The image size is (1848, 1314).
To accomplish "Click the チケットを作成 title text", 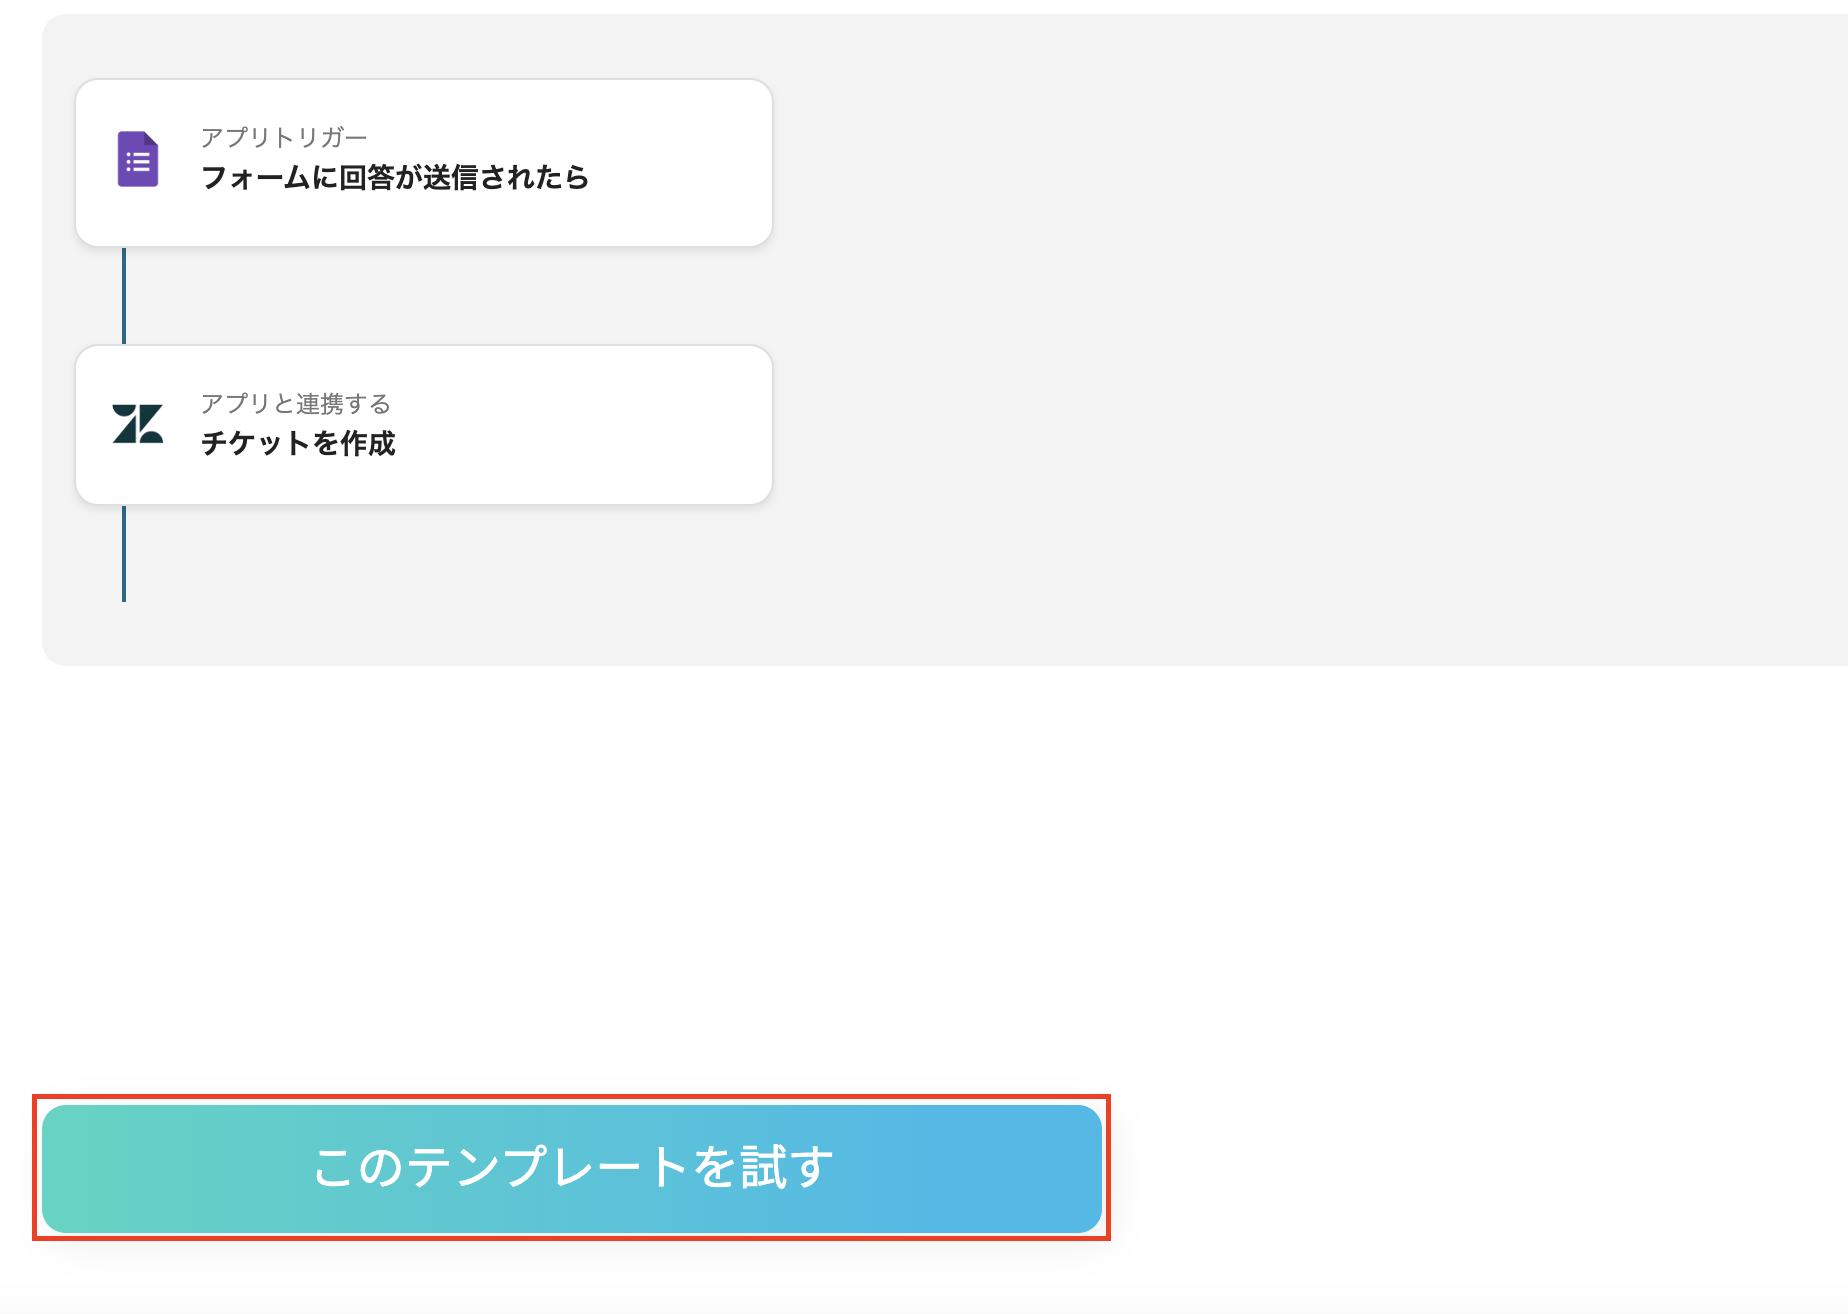I will pos(298,443).
